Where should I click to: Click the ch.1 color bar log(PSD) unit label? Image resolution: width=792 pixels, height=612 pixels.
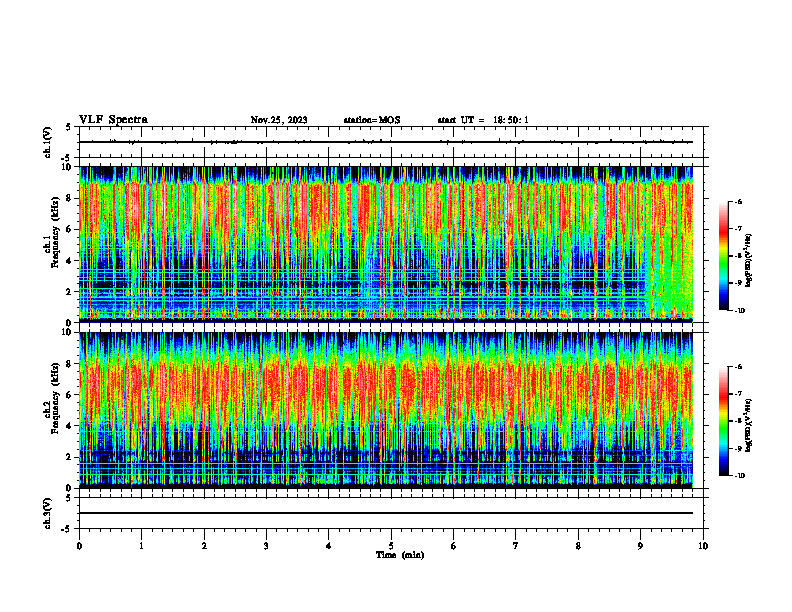pos(749,260)
